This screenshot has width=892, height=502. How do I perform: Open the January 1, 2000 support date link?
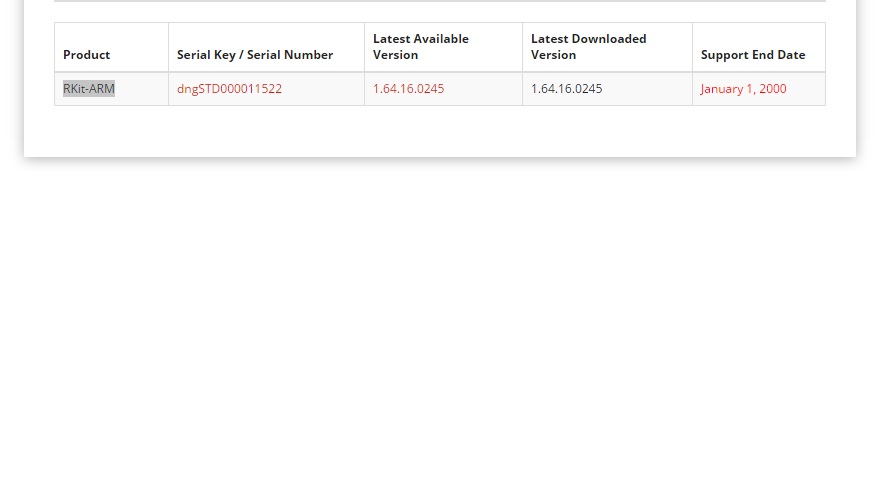[x=743, y=89]
